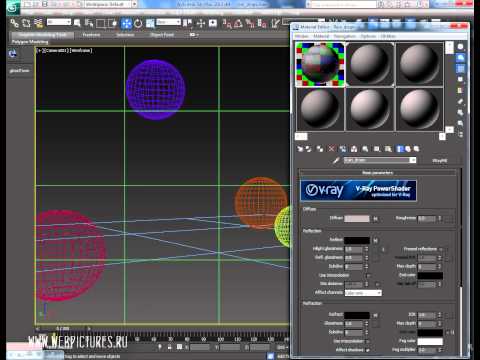Viewport: 480px width, 360px height.
Task: Pick material from object with eyedropper
Action: click(336, 160)
